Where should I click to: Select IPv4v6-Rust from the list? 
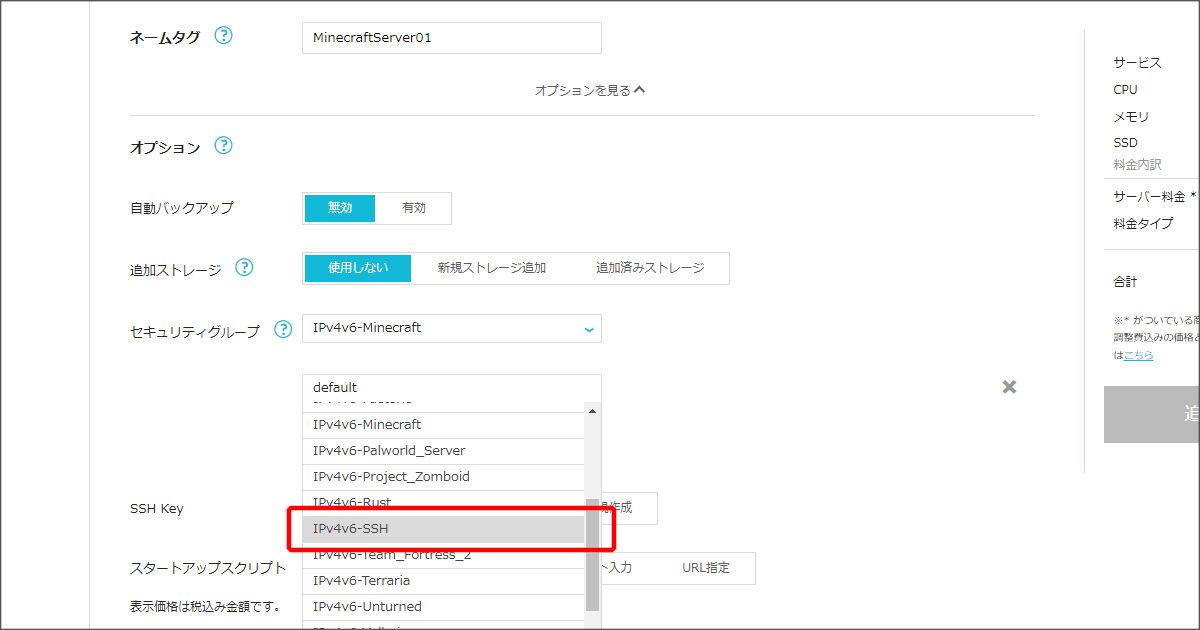point(443,502)
